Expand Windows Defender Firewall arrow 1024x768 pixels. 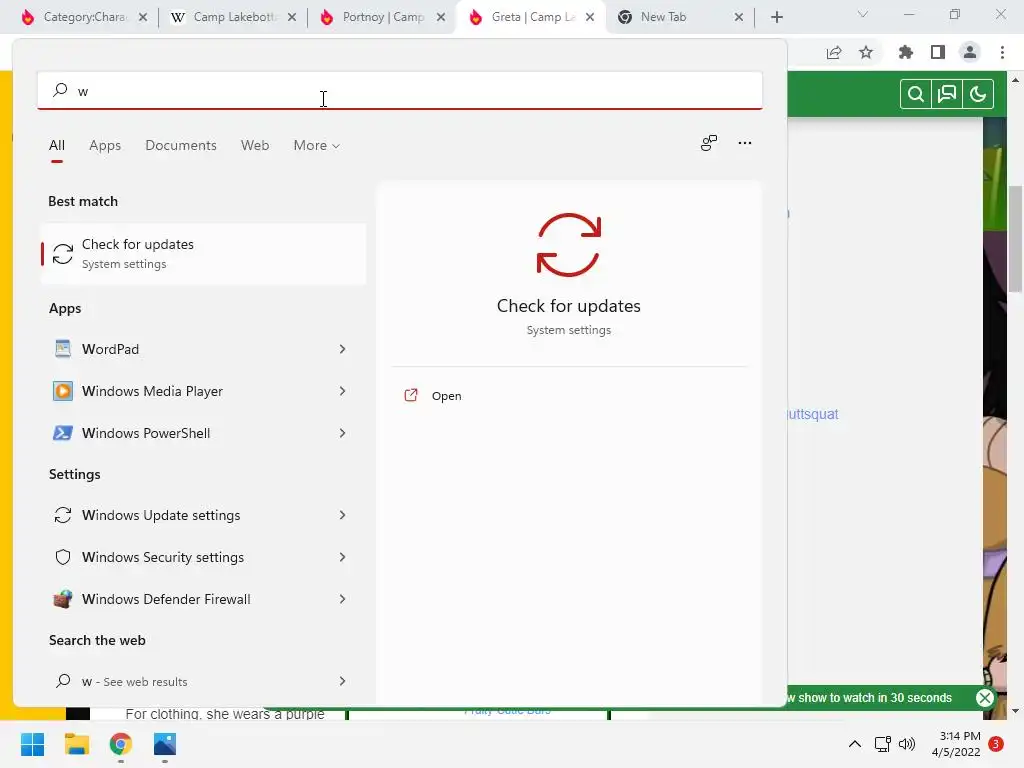342,599
